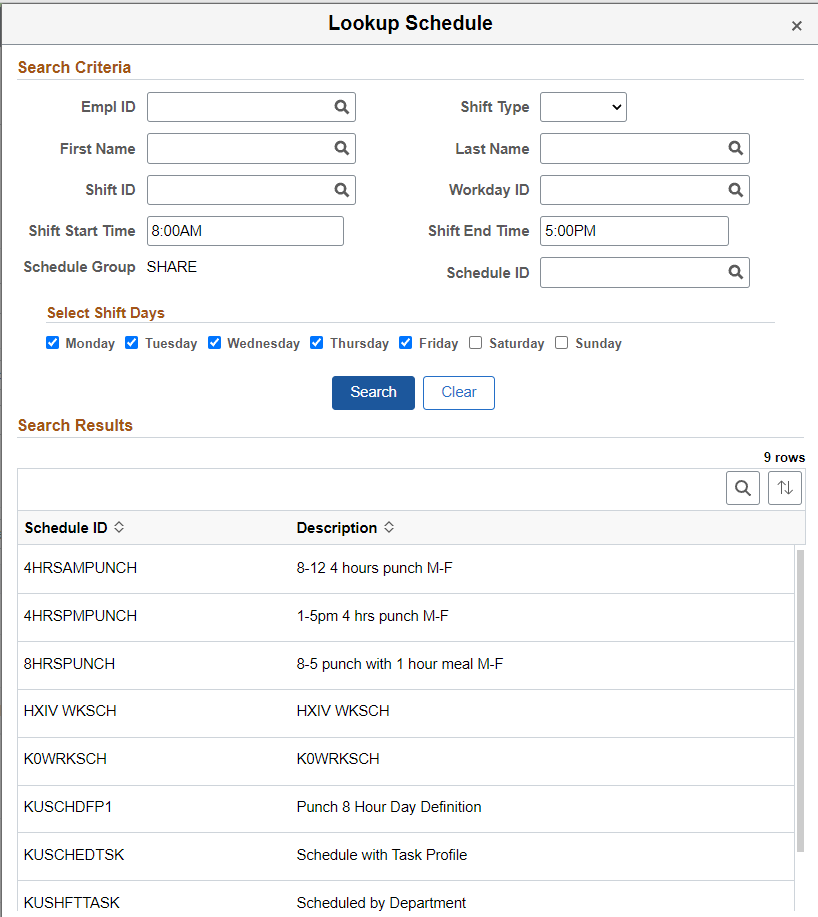The image size is (818, 917).
Task: Click the Clear button
Action: point(458,392)
